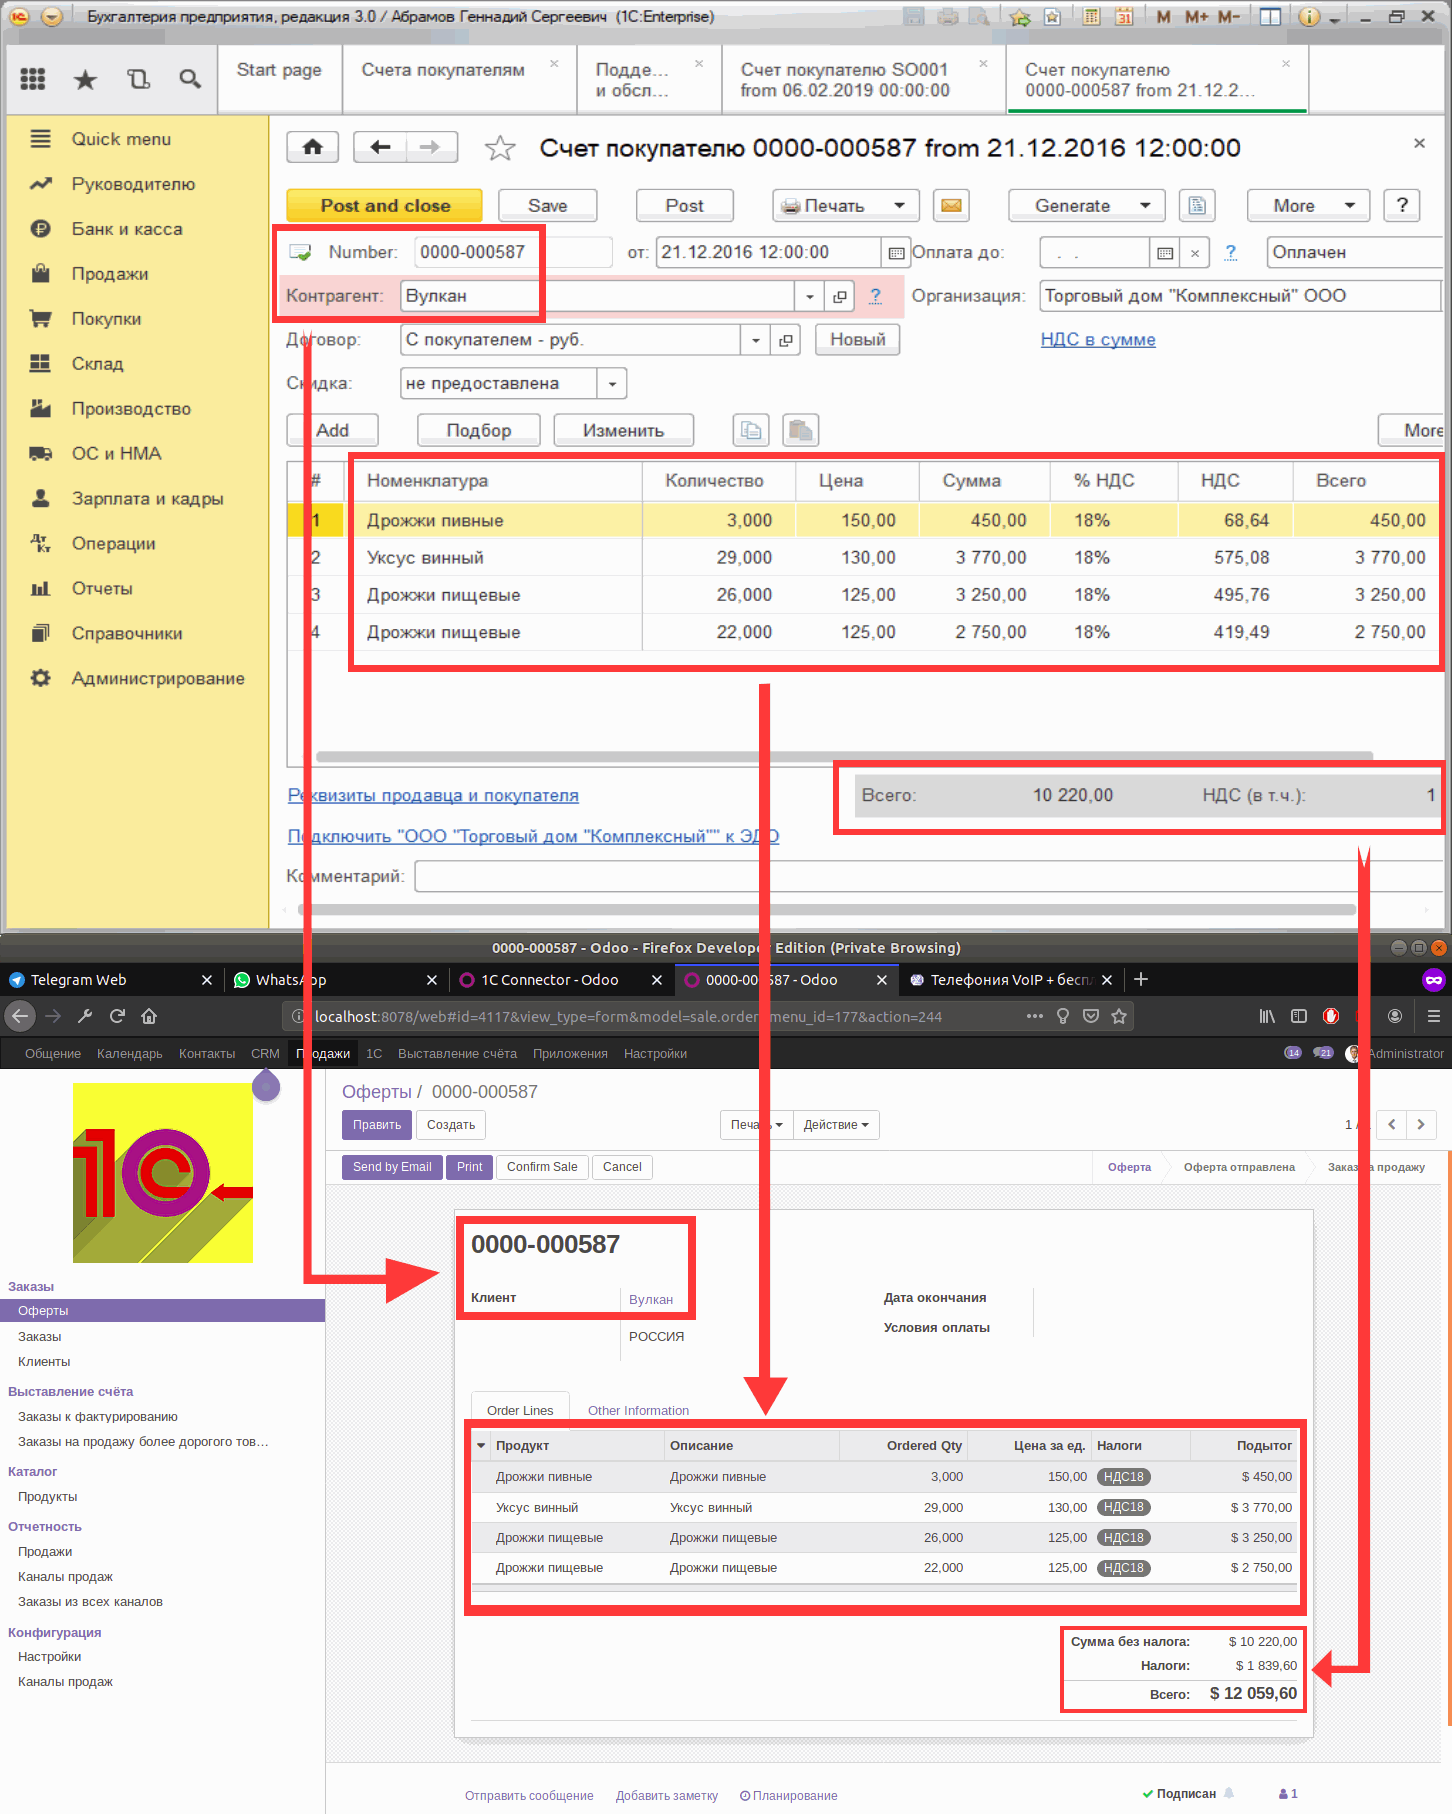Go to next record arrow in Odoo
Screen dimensions: 1452x1814
[1421, 1125]
